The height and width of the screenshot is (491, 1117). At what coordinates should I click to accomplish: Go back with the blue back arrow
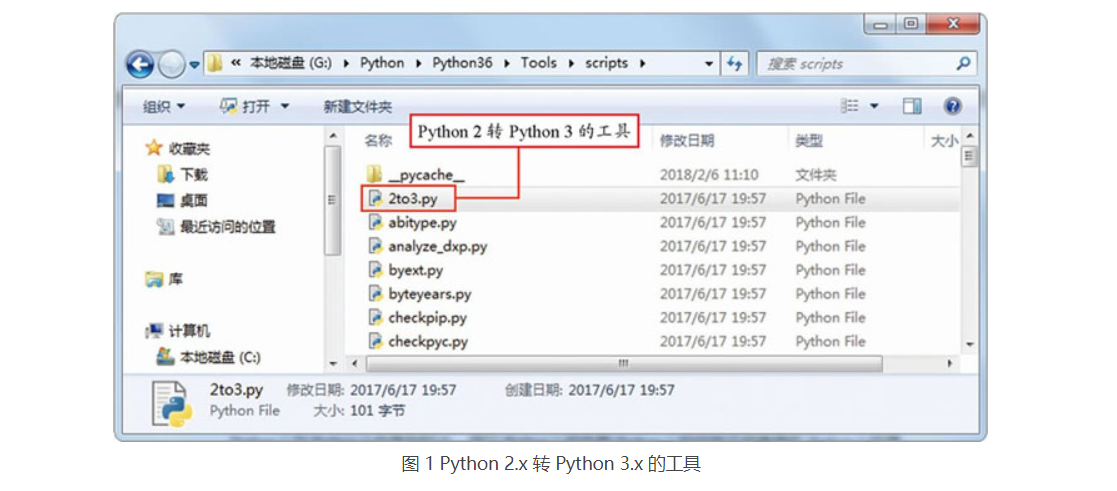(140, 65)
